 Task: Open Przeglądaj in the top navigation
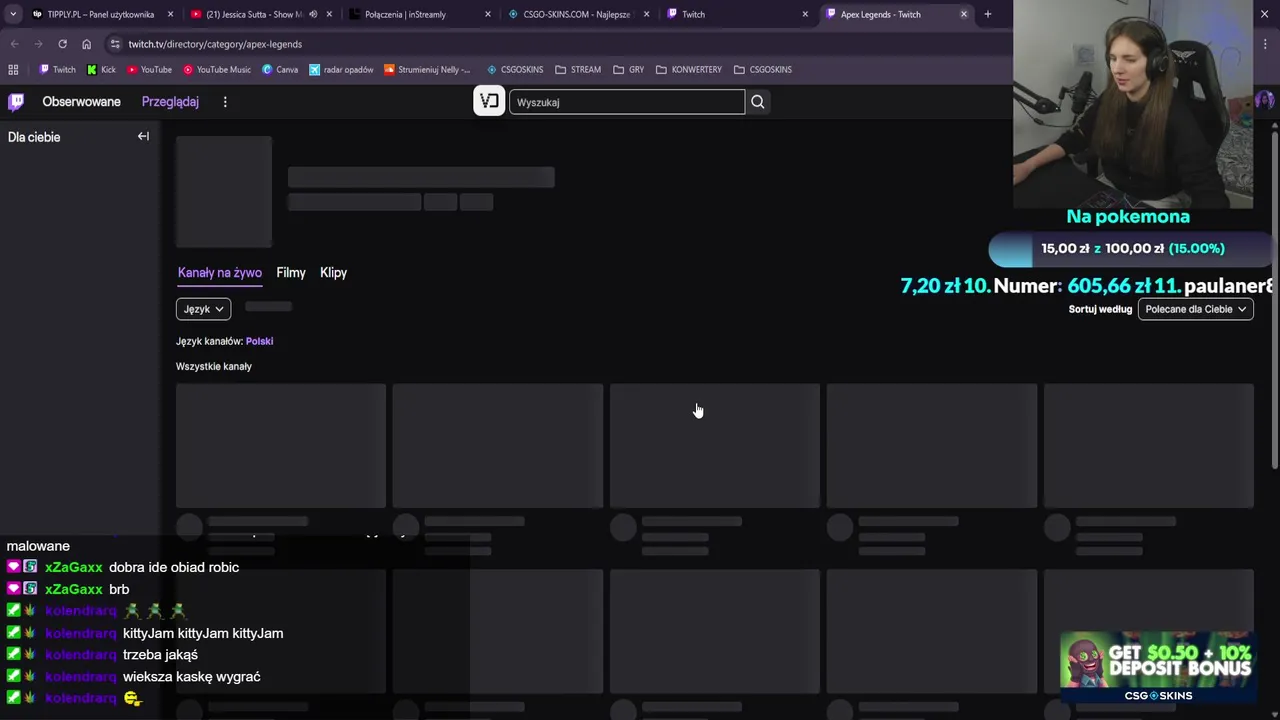pos(170,102)
